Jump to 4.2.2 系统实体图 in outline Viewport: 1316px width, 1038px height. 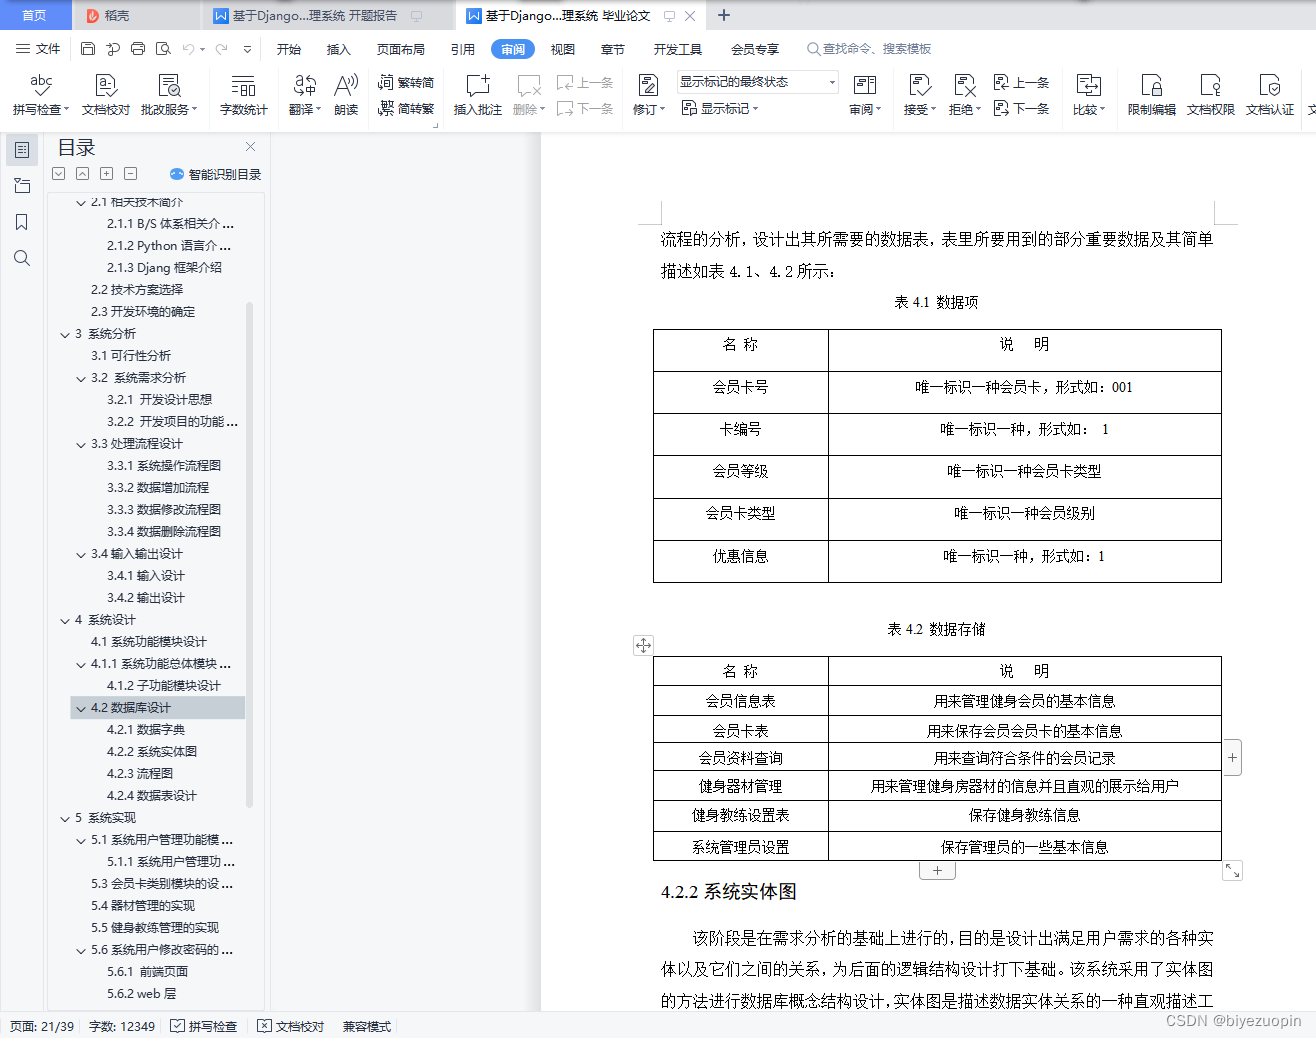152,752
